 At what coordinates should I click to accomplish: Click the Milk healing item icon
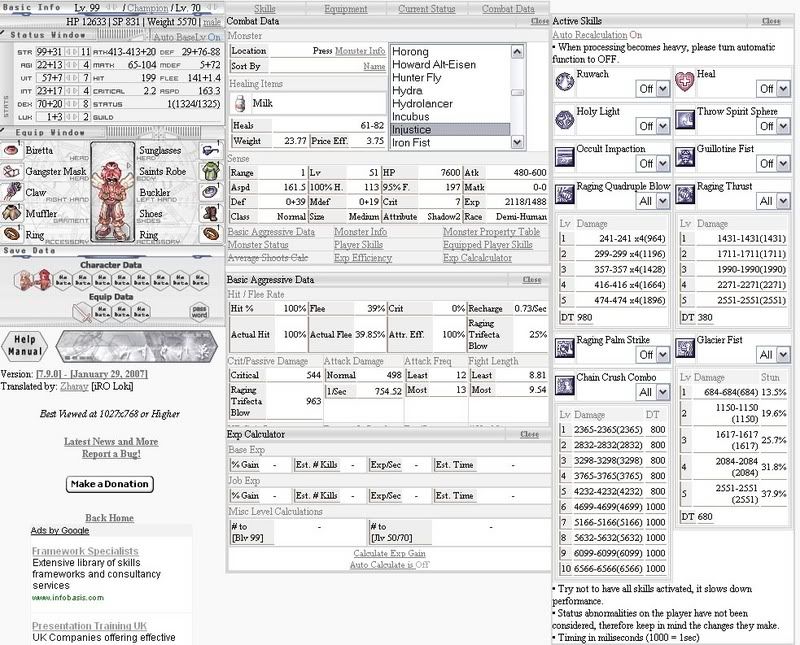239,104
